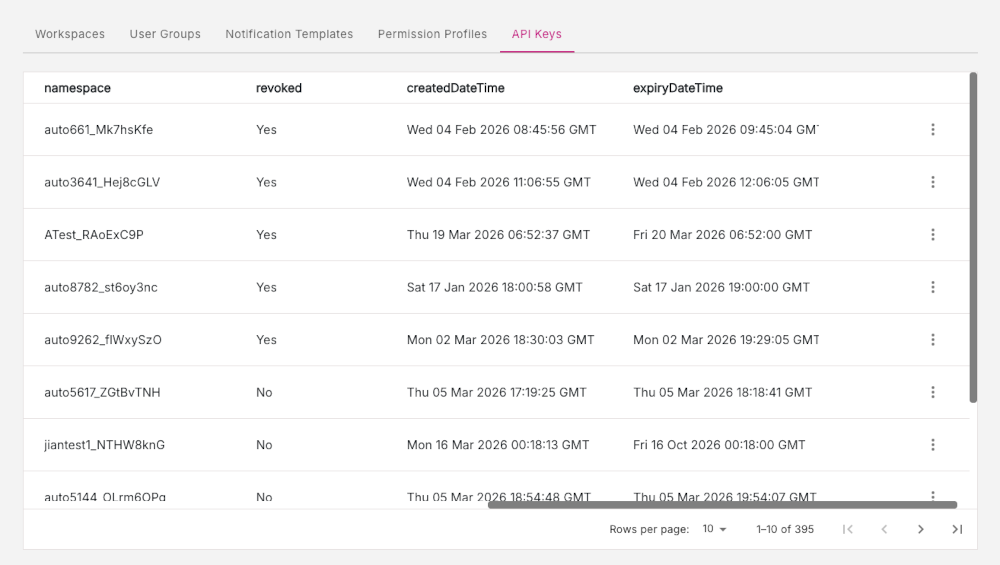The image size is (1000, 565).
Task: Go to the Permission Profiles tab
Action: pyautogui.click(x=432, y=34)
